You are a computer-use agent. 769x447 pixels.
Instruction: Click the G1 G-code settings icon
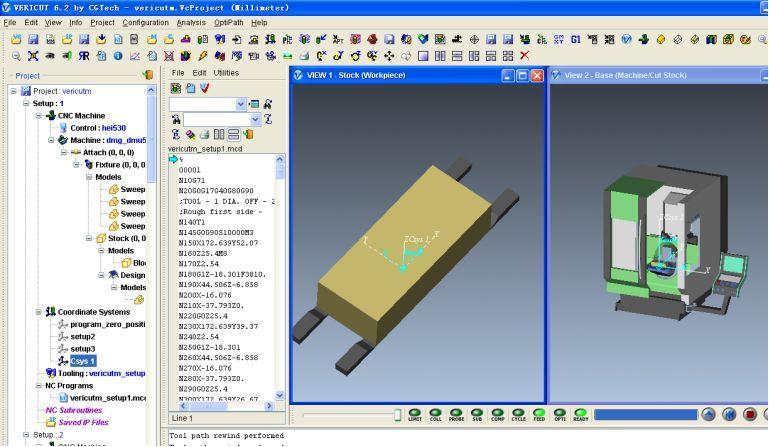[575, 39]
